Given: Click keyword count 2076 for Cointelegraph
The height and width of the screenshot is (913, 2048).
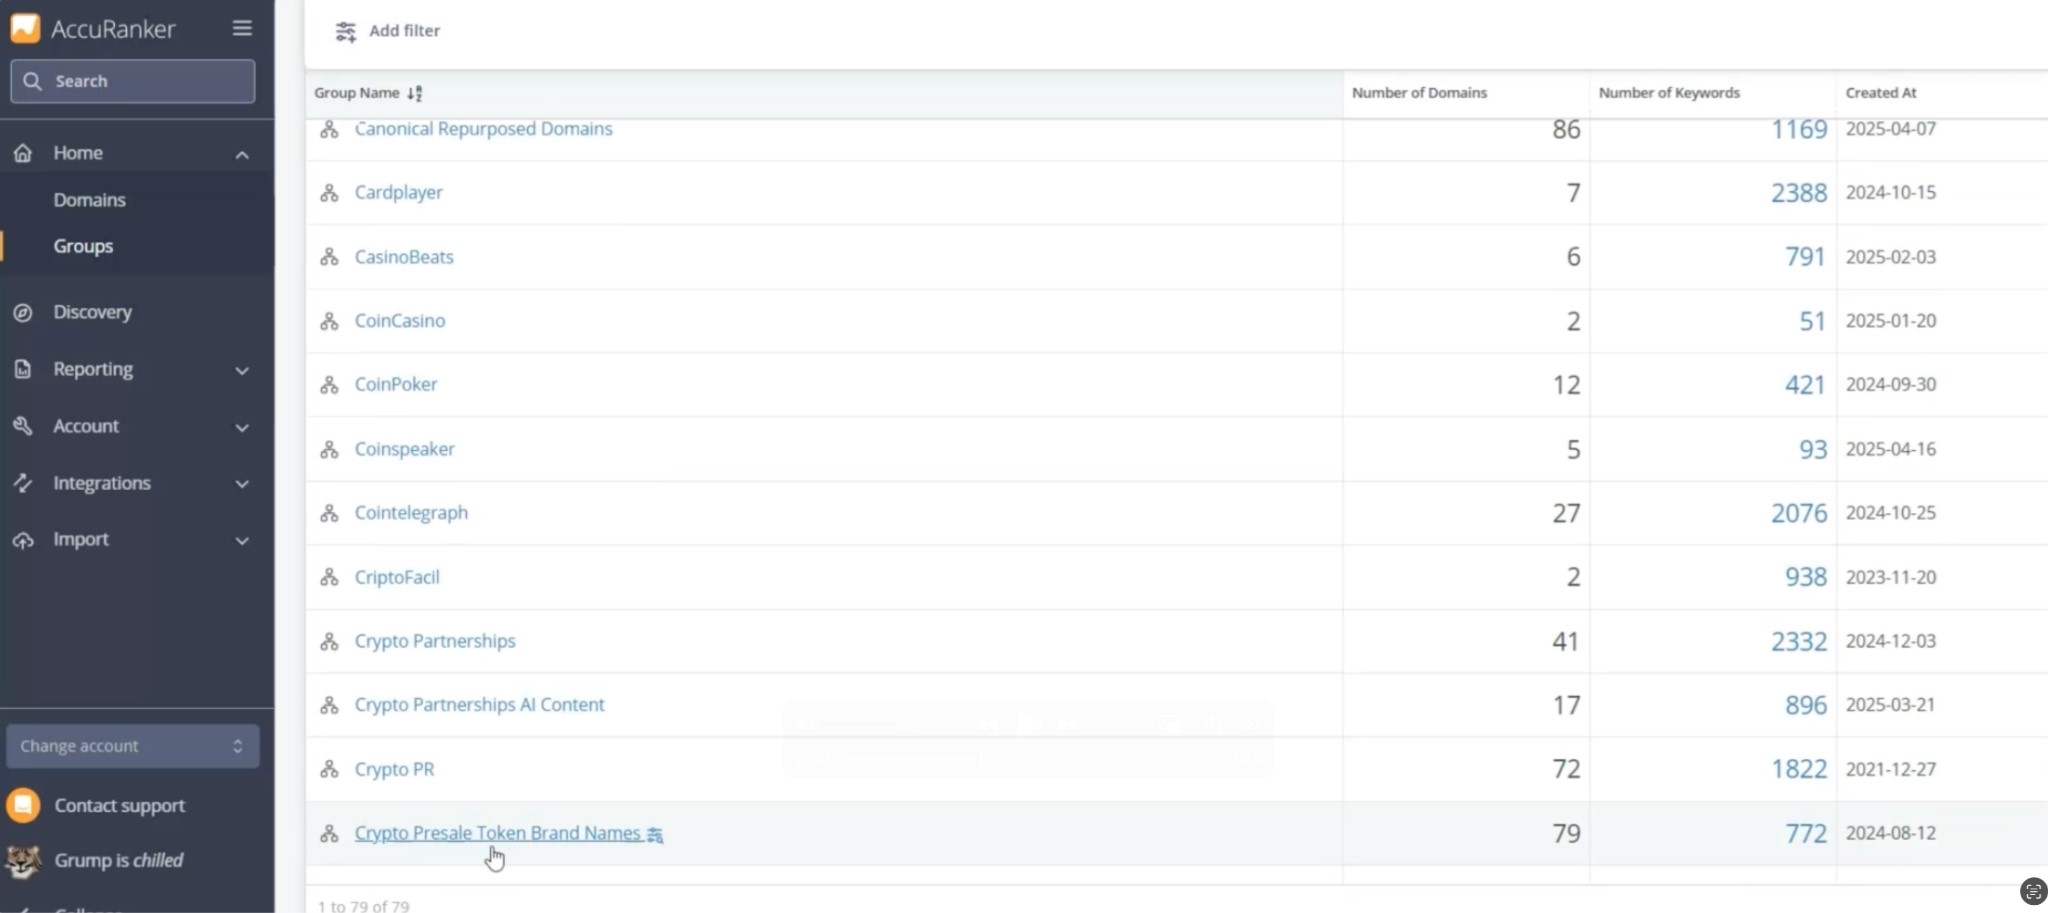Looking at the screenshot, I should pos(1799,513).
